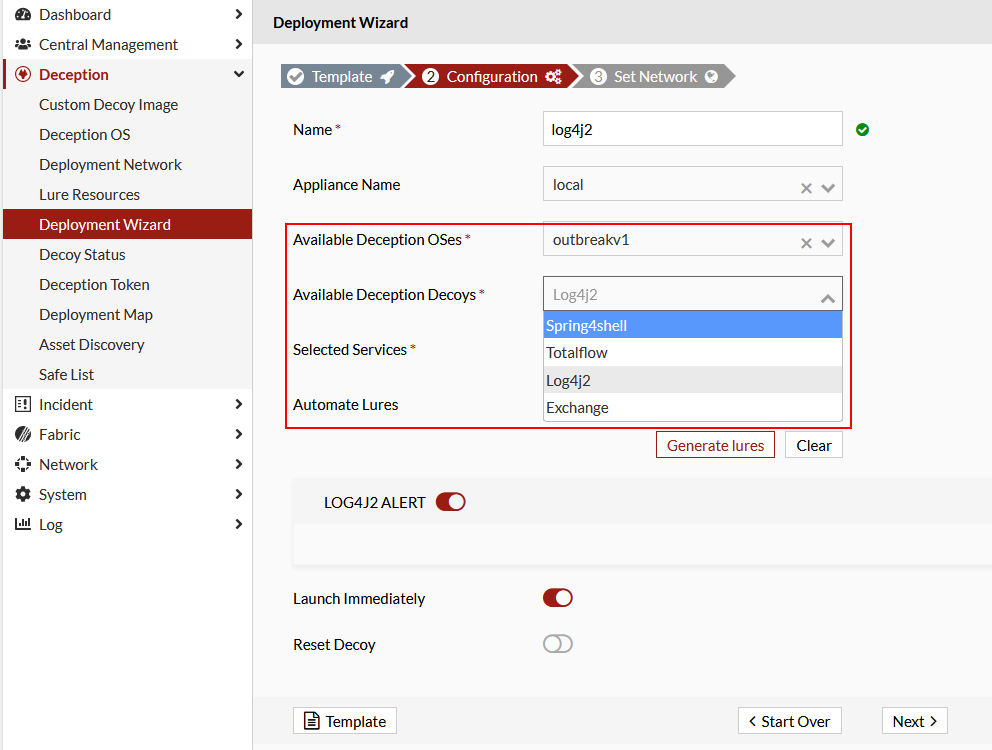
Task: Click the System gear icon
Action: [x=22, y=494]
